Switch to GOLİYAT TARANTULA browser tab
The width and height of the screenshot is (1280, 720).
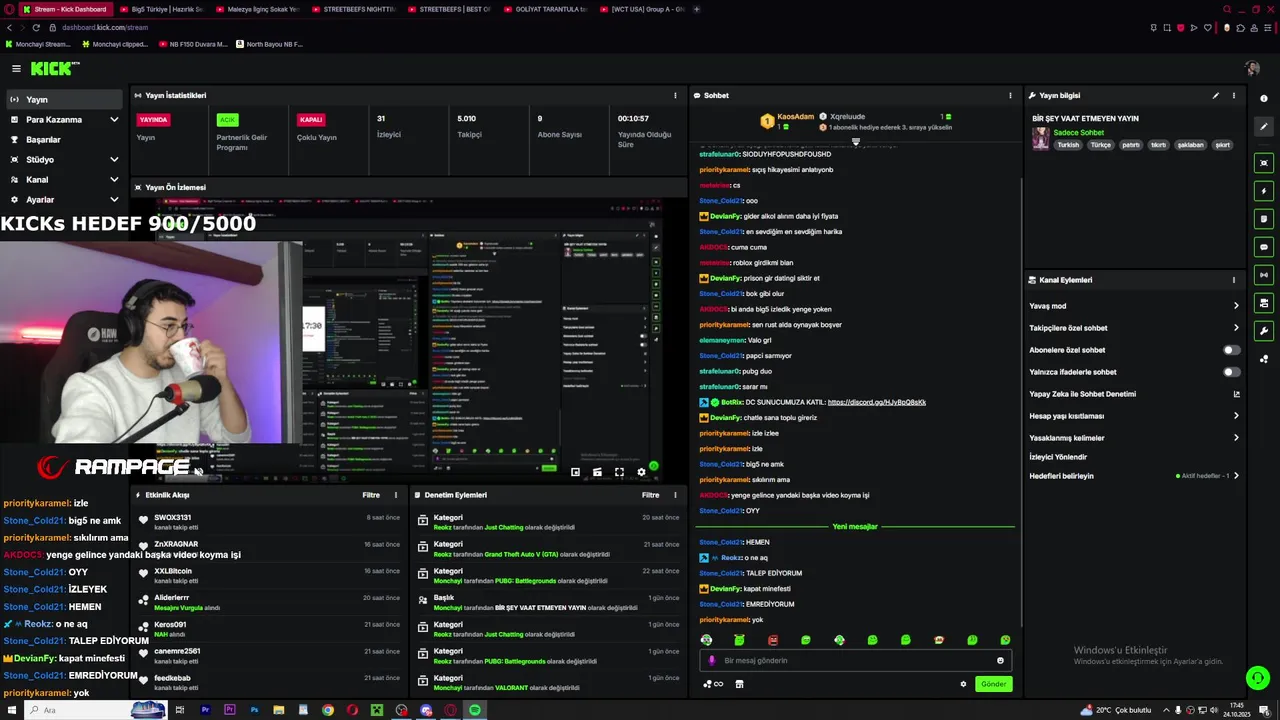(x=545, y=9)
